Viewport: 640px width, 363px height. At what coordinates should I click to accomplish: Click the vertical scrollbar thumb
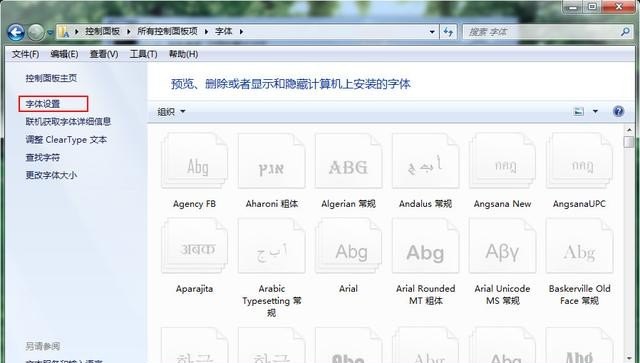(629, 143)
